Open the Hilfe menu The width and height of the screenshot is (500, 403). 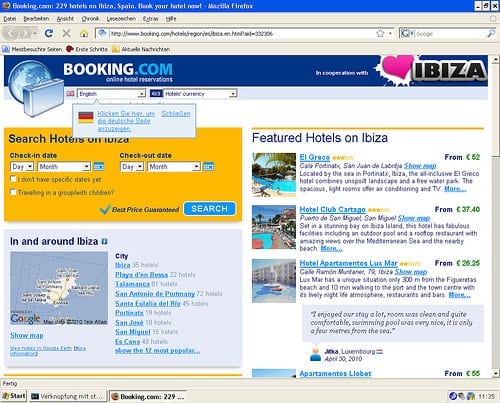coord(171,19)
